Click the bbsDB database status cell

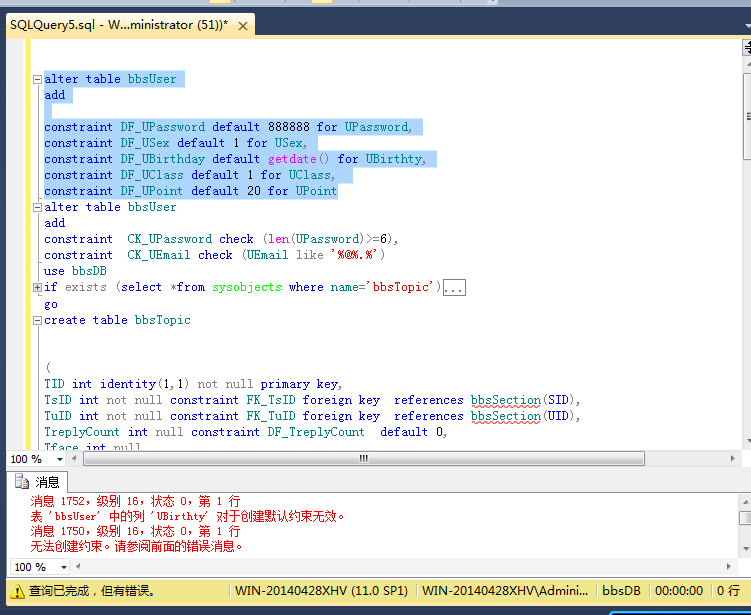621,591
